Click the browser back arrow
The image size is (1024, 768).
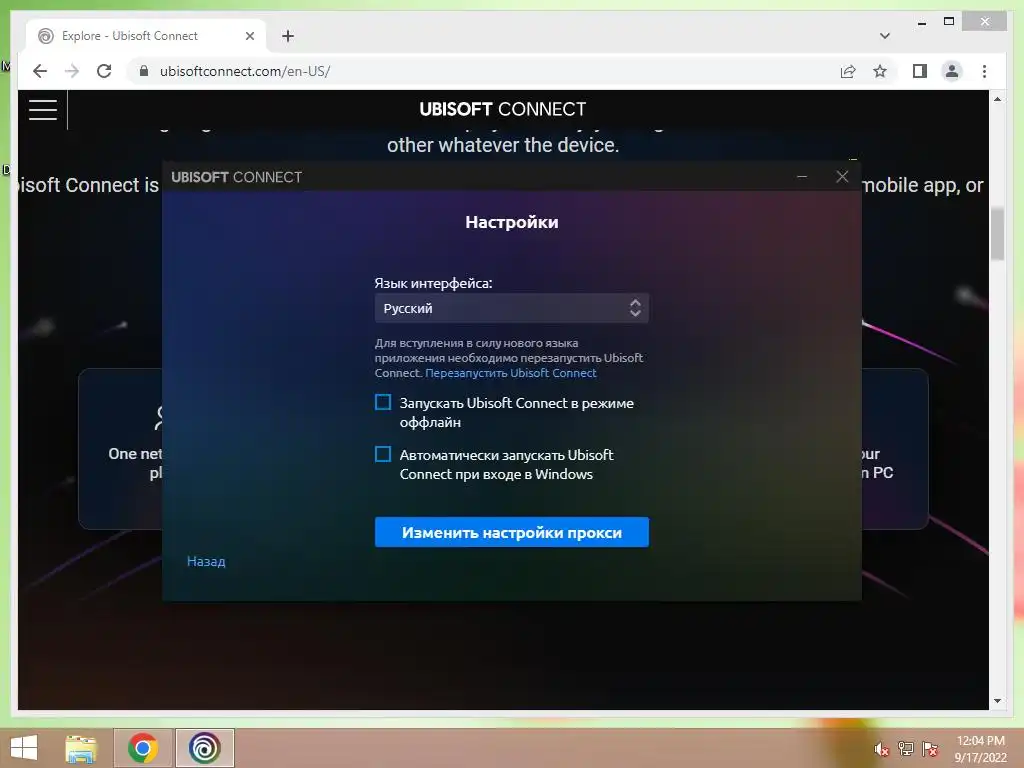click(x=40, y=71)
